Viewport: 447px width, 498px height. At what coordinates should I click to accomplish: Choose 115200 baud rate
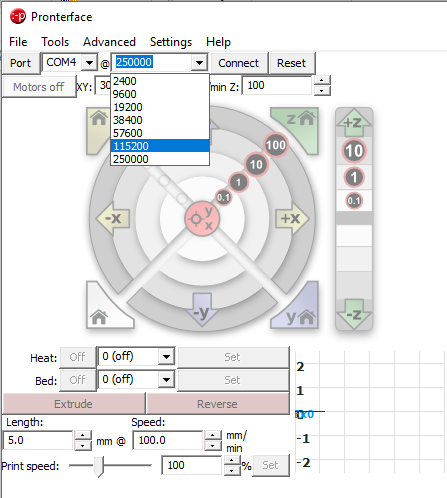click(160, 146)
